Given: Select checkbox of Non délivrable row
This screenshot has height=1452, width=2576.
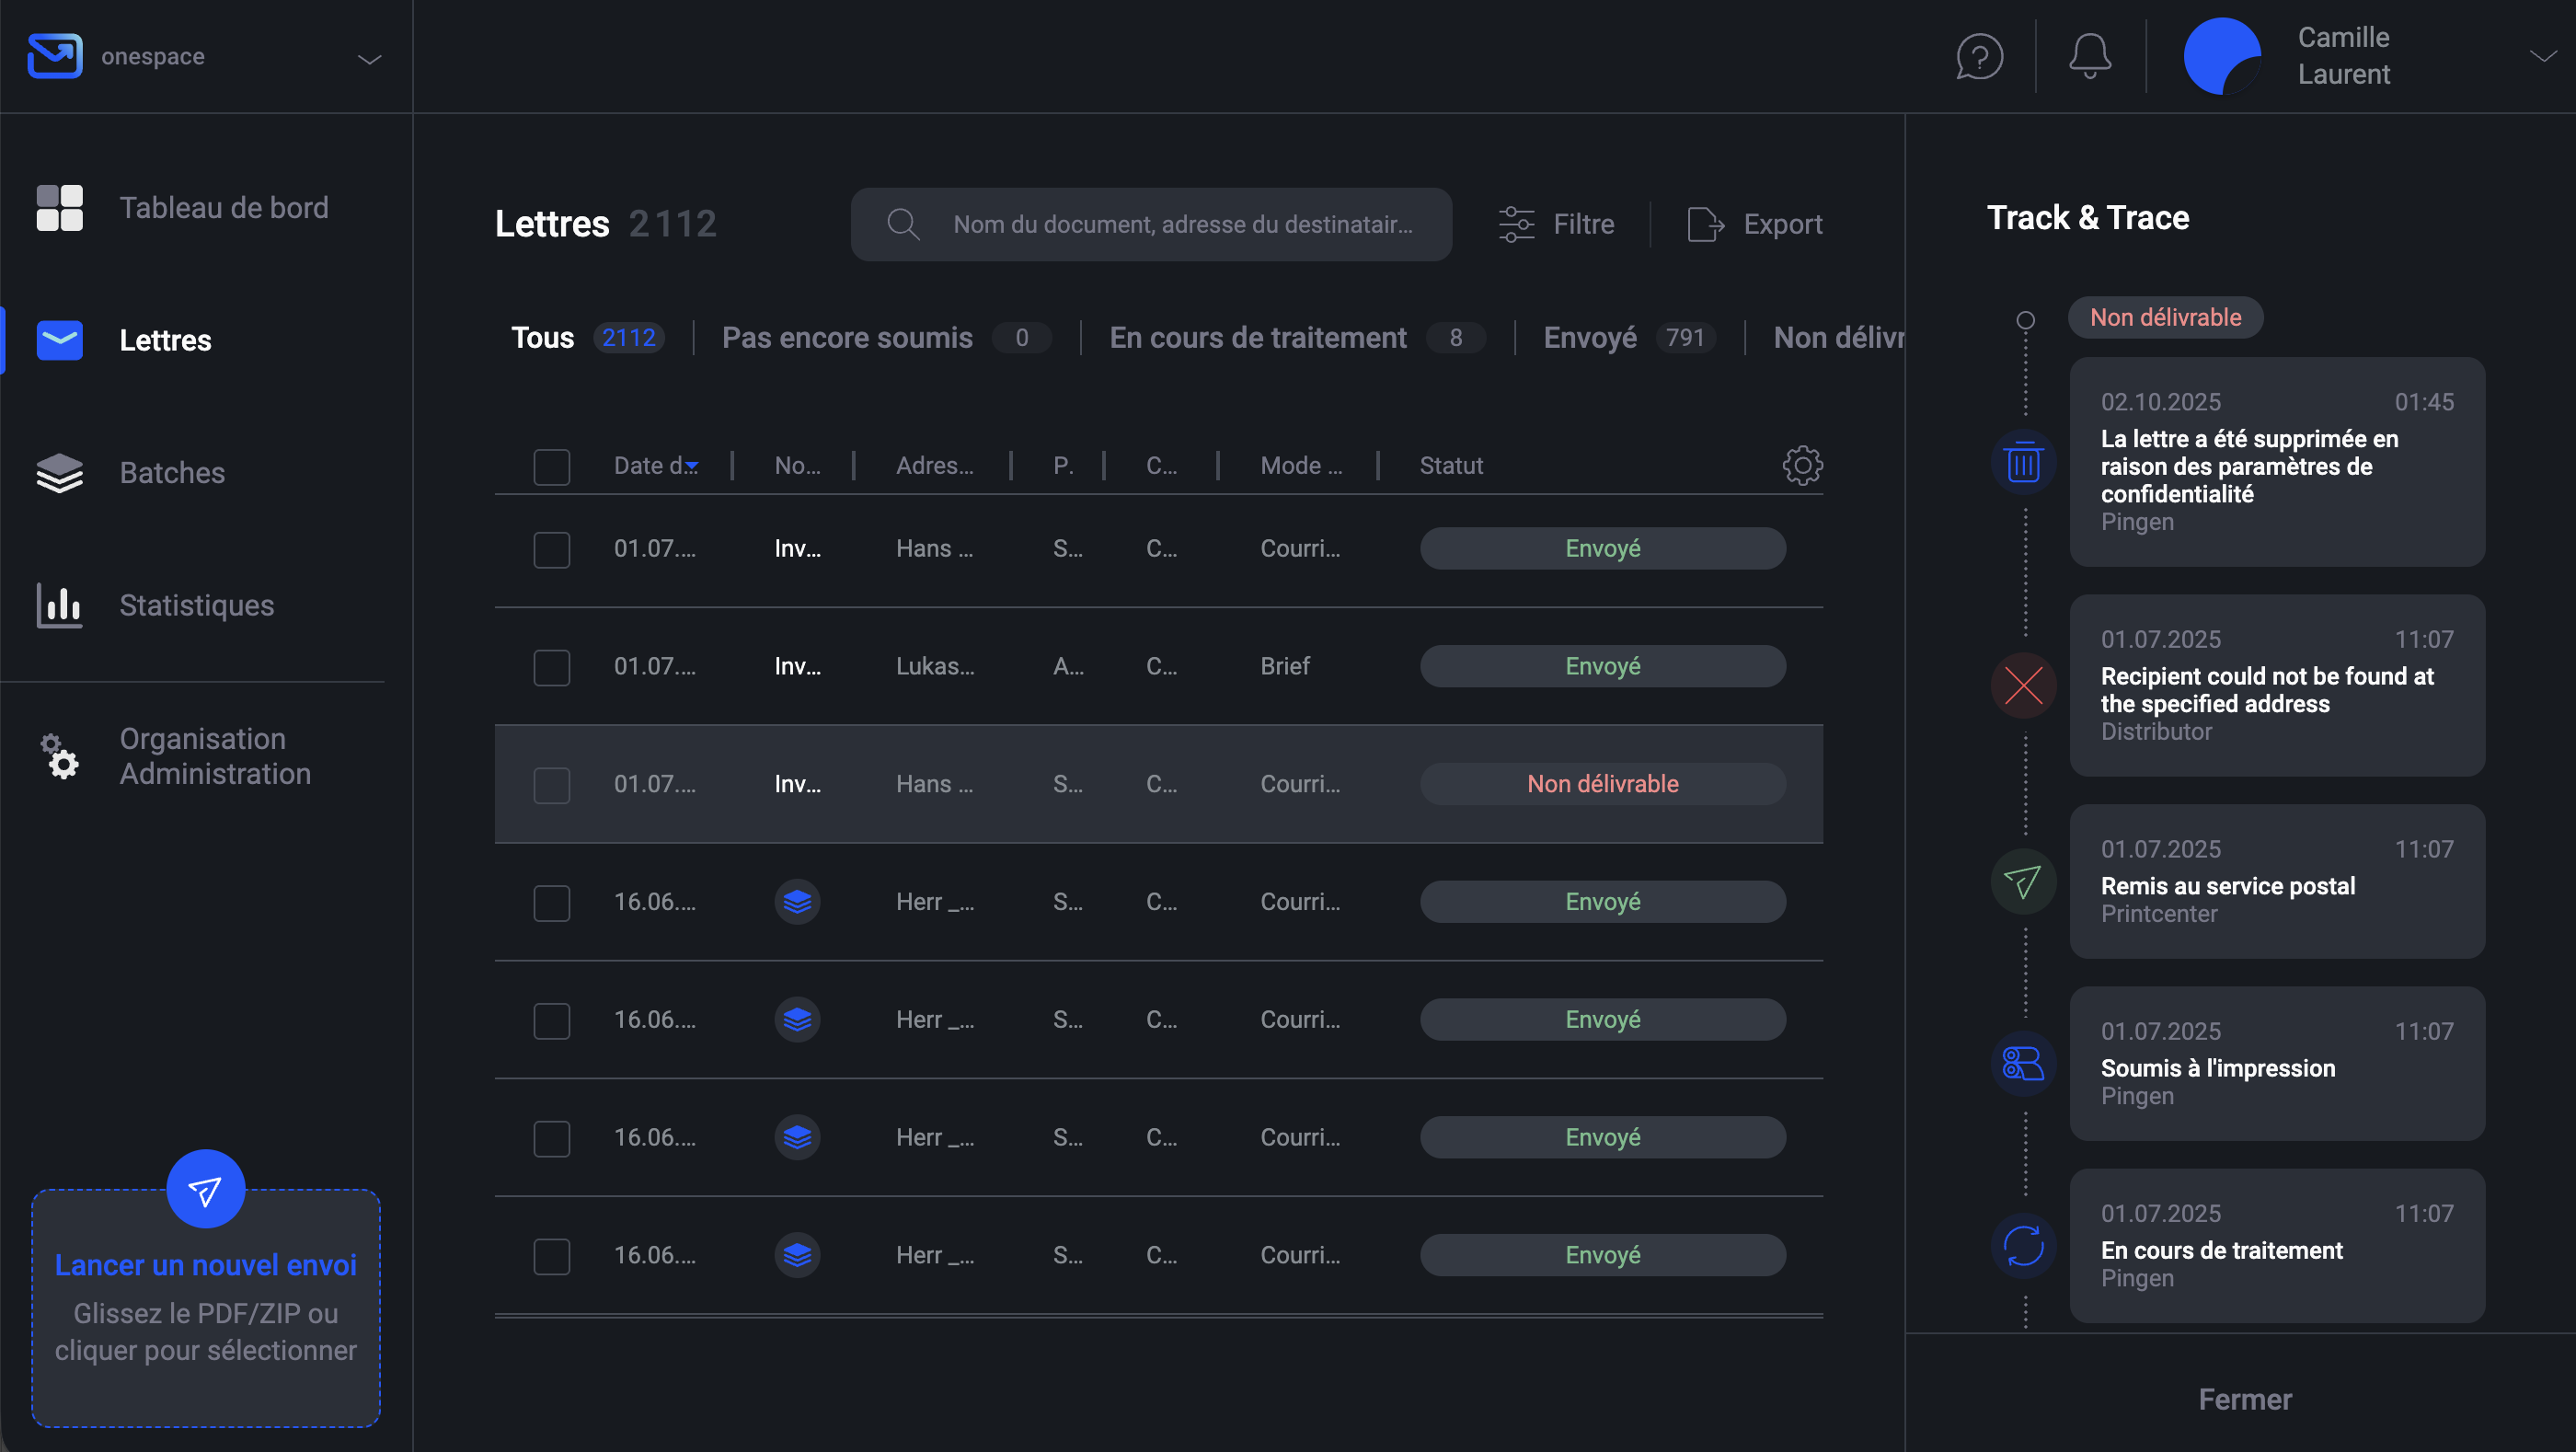Looking at the screenshot, I should click(x=552, y=785).
